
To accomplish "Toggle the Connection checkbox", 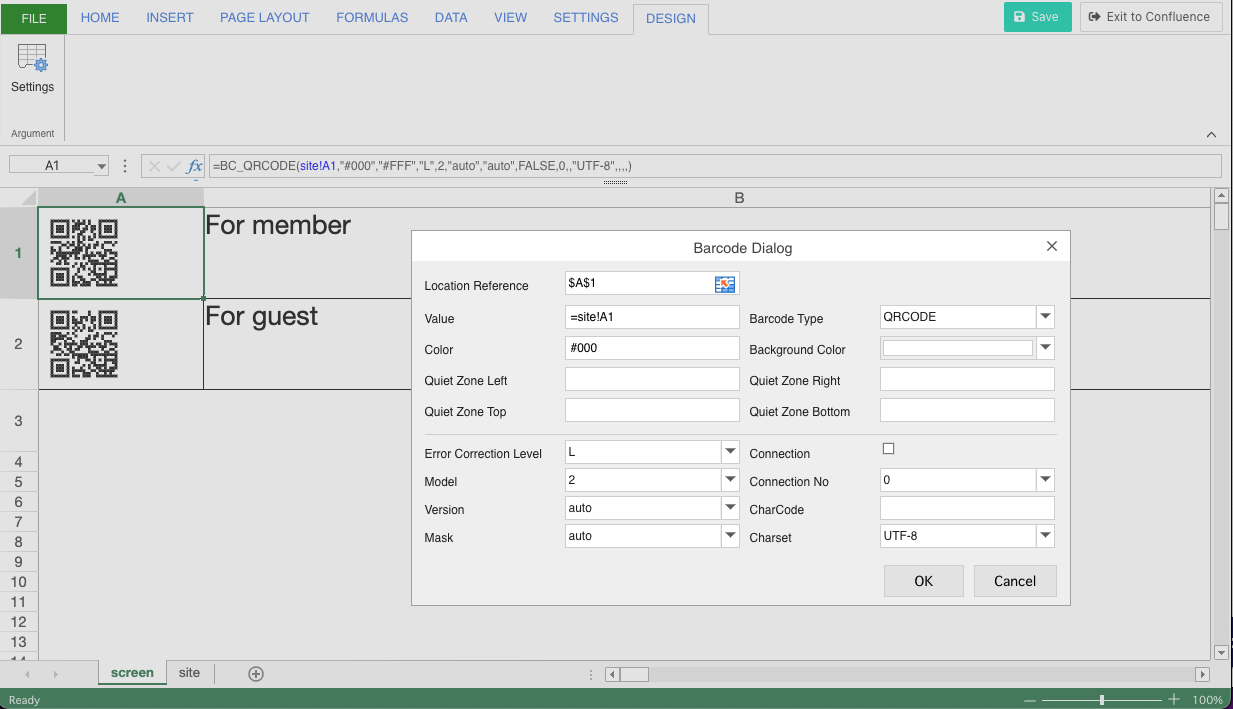I will tap(888, 449).
